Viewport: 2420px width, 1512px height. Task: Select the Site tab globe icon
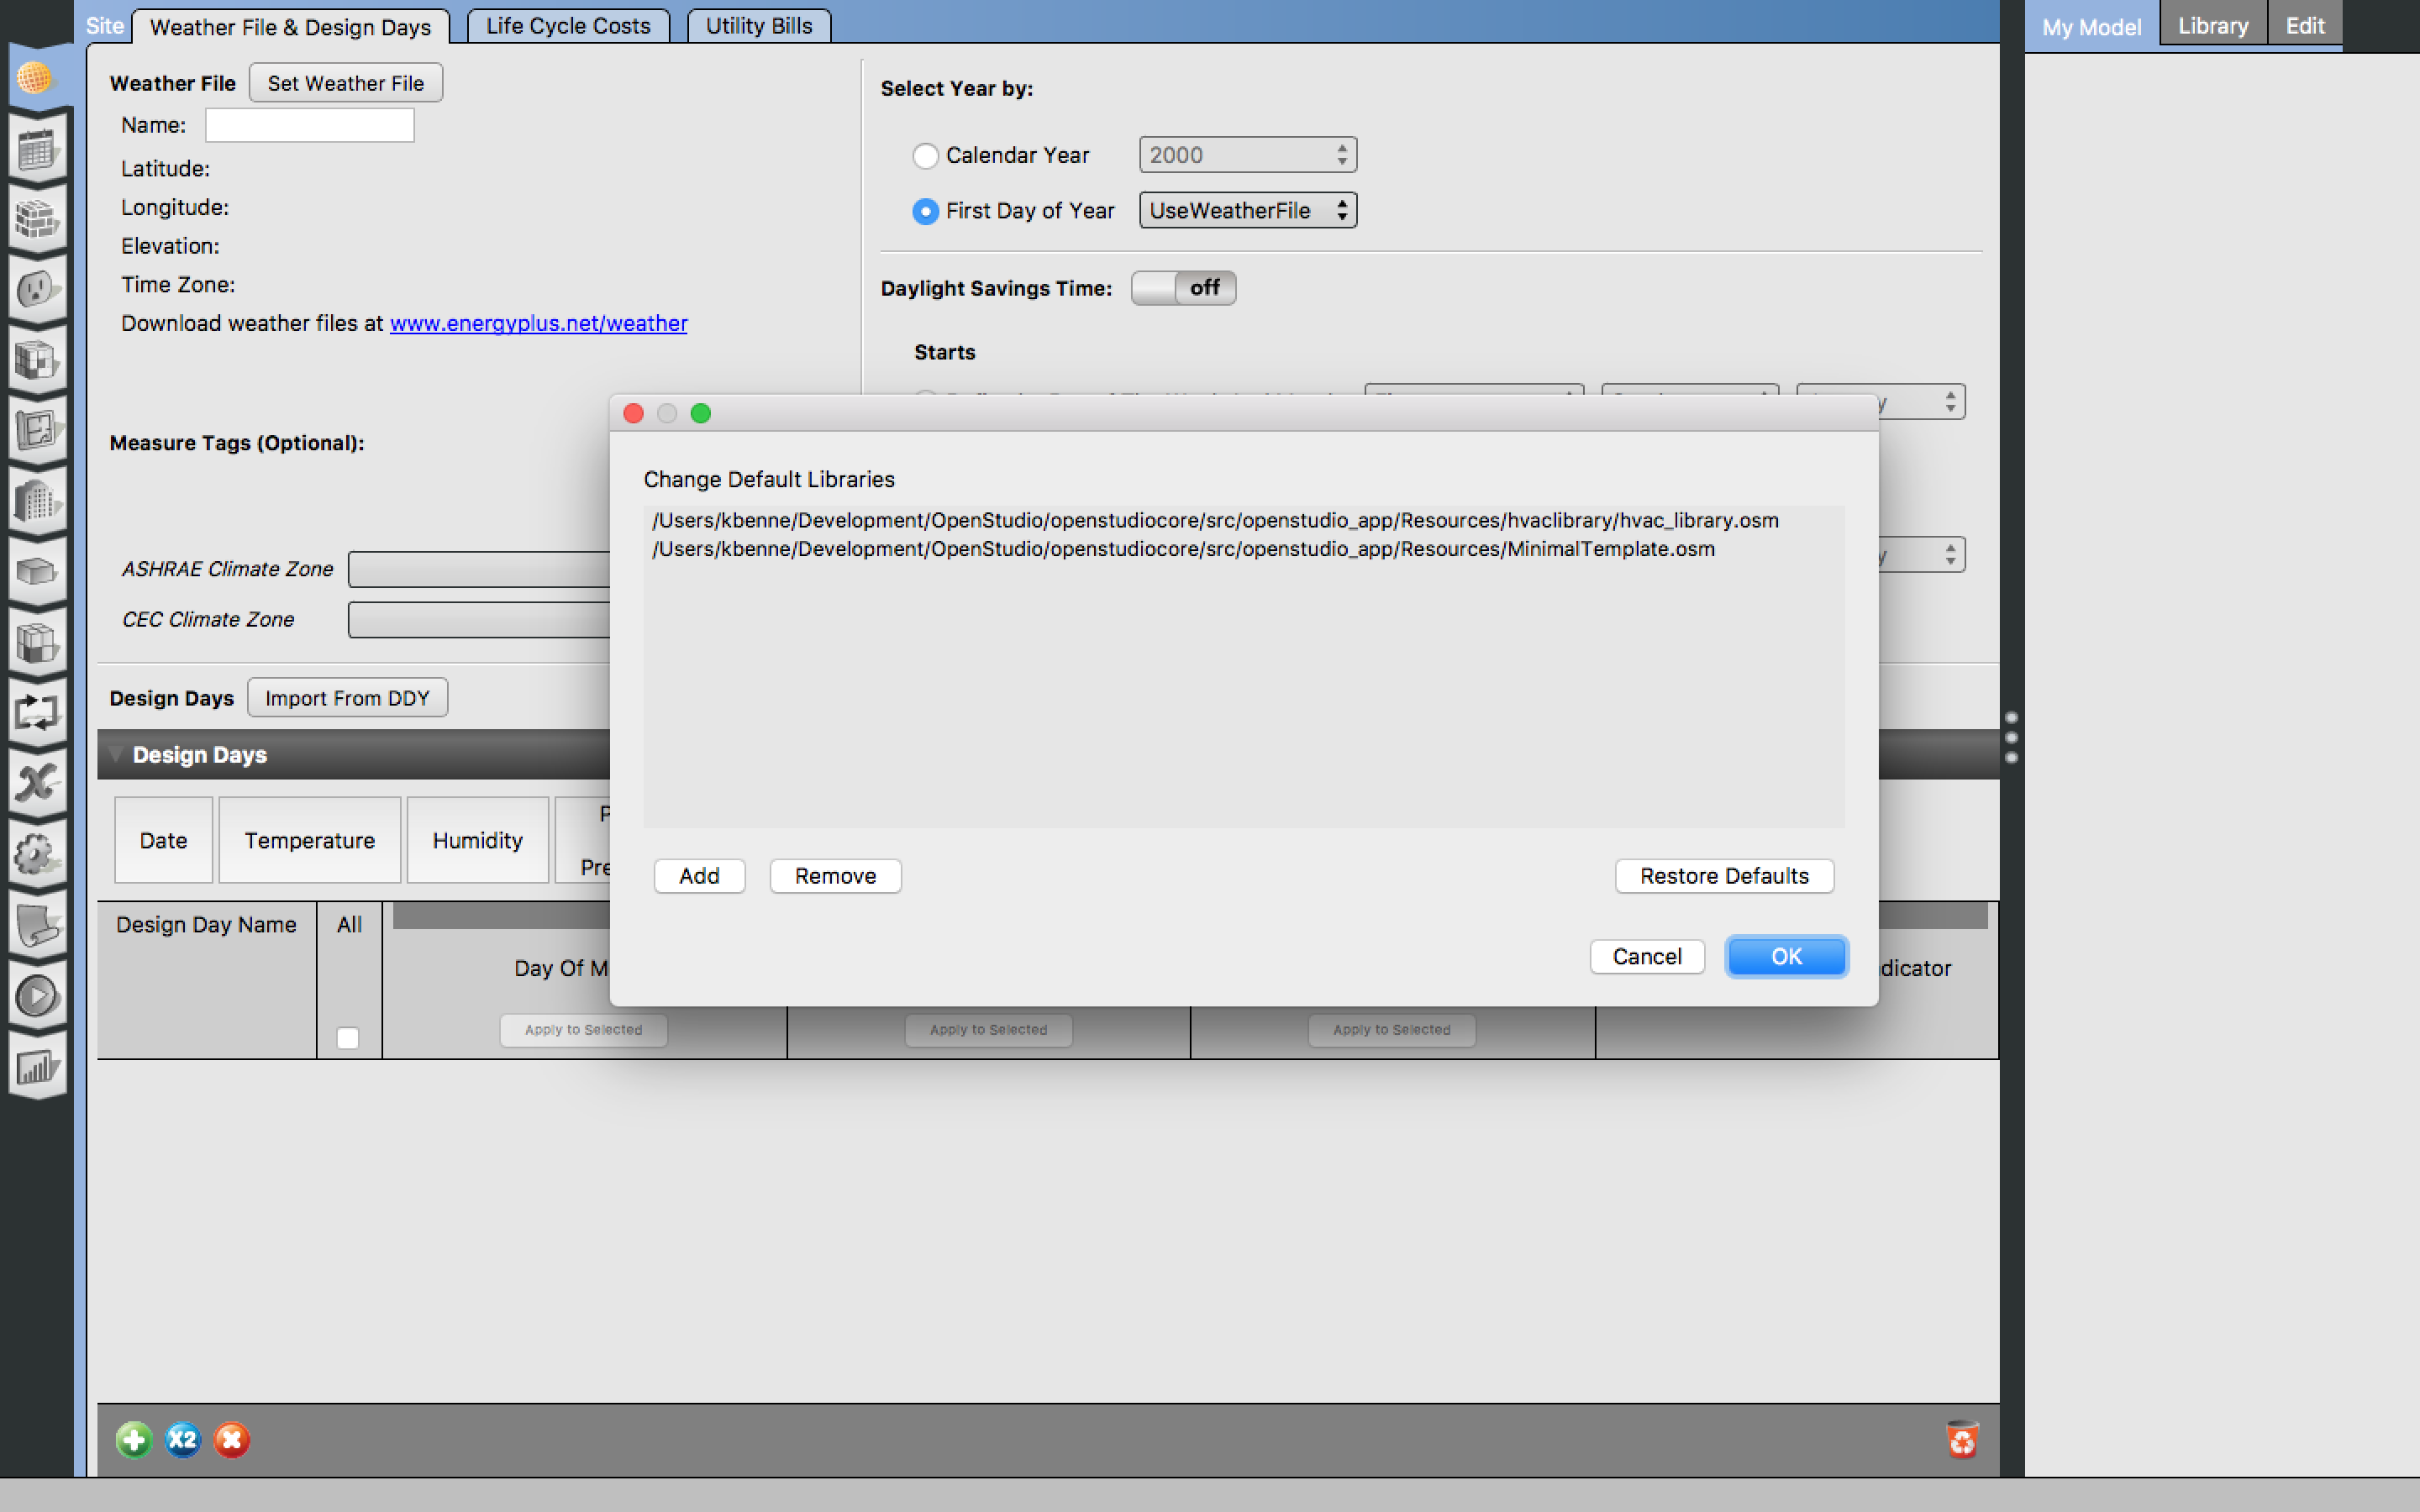click(37, 77)
